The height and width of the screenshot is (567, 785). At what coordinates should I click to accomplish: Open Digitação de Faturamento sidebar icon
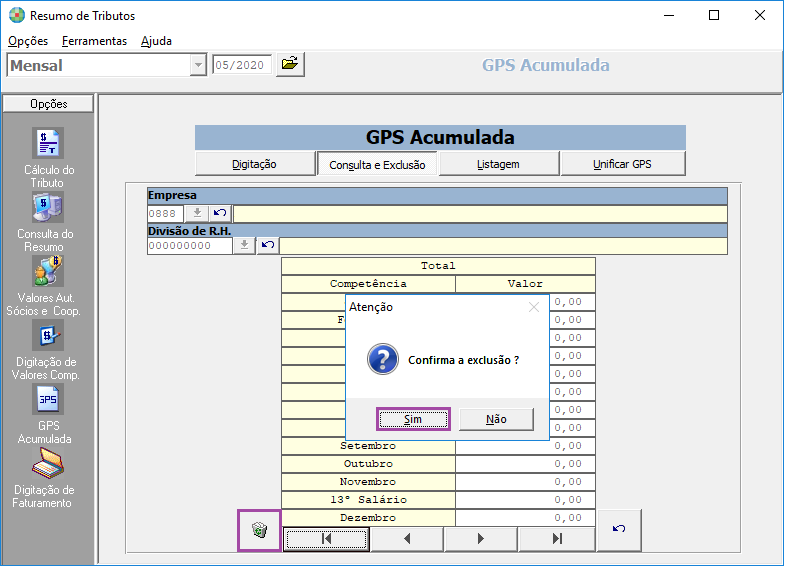point(48,463)
